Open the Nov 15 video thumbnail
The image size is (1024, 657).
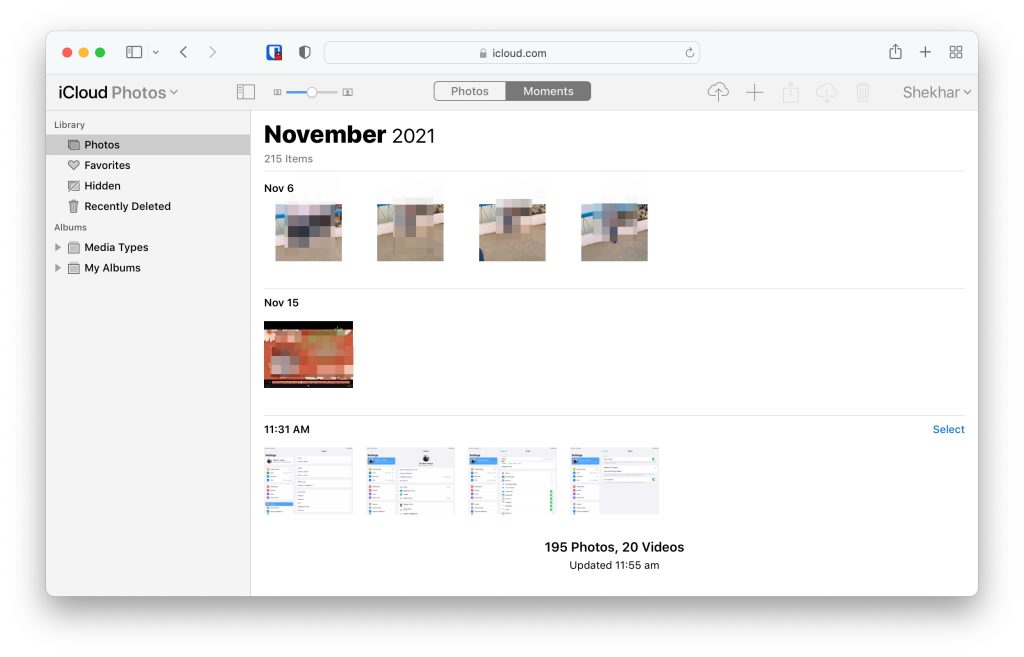(308, 355)
